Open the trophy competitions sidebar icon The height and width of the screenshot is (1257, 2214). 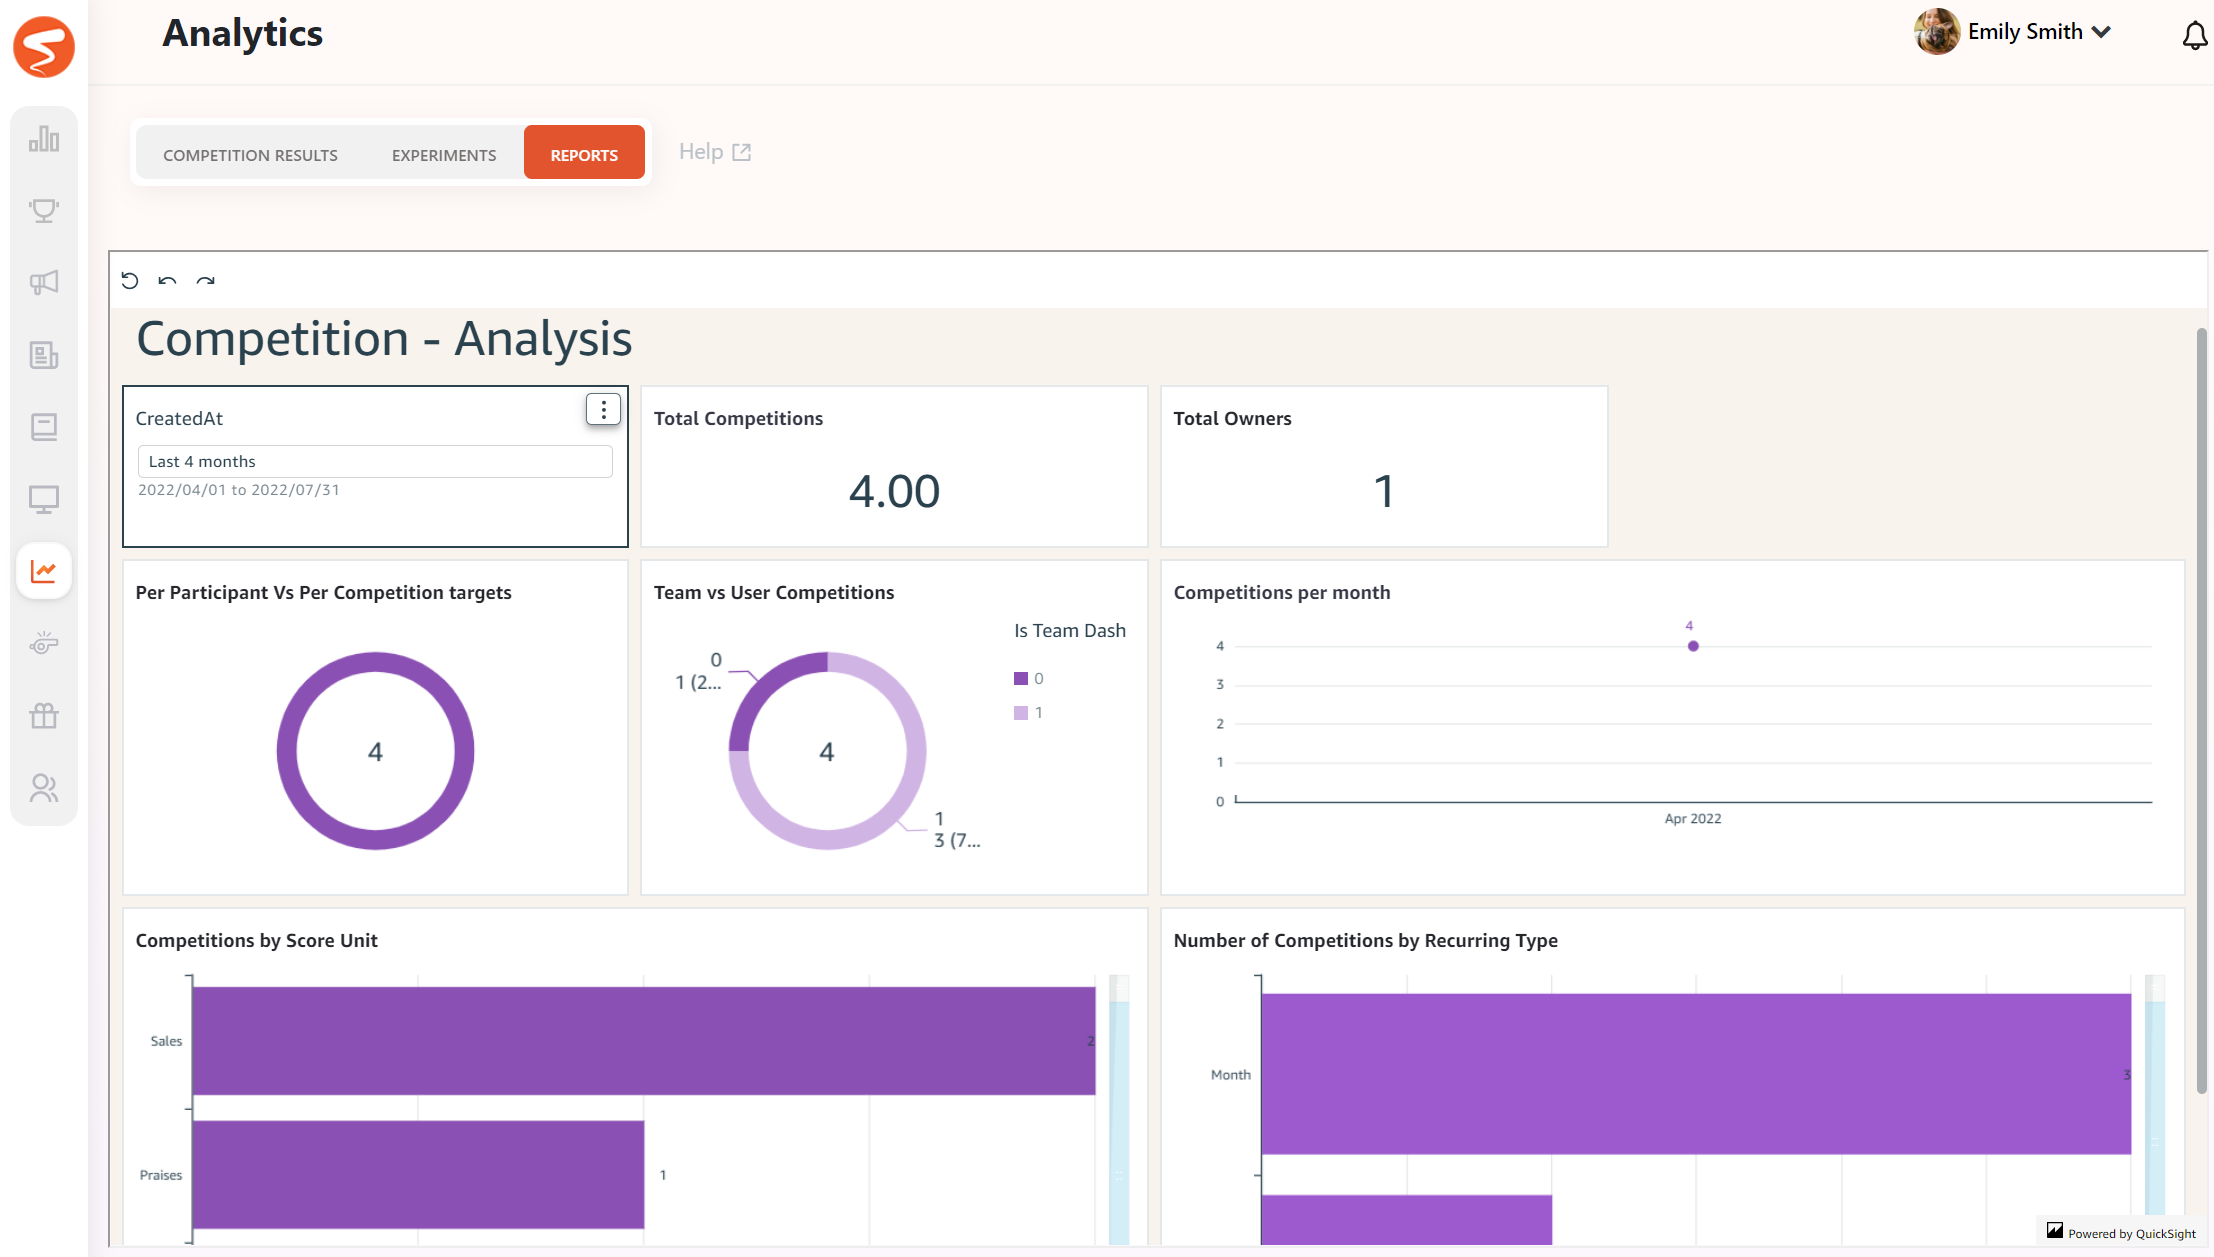pyautogui.click(x=44, y=210)
